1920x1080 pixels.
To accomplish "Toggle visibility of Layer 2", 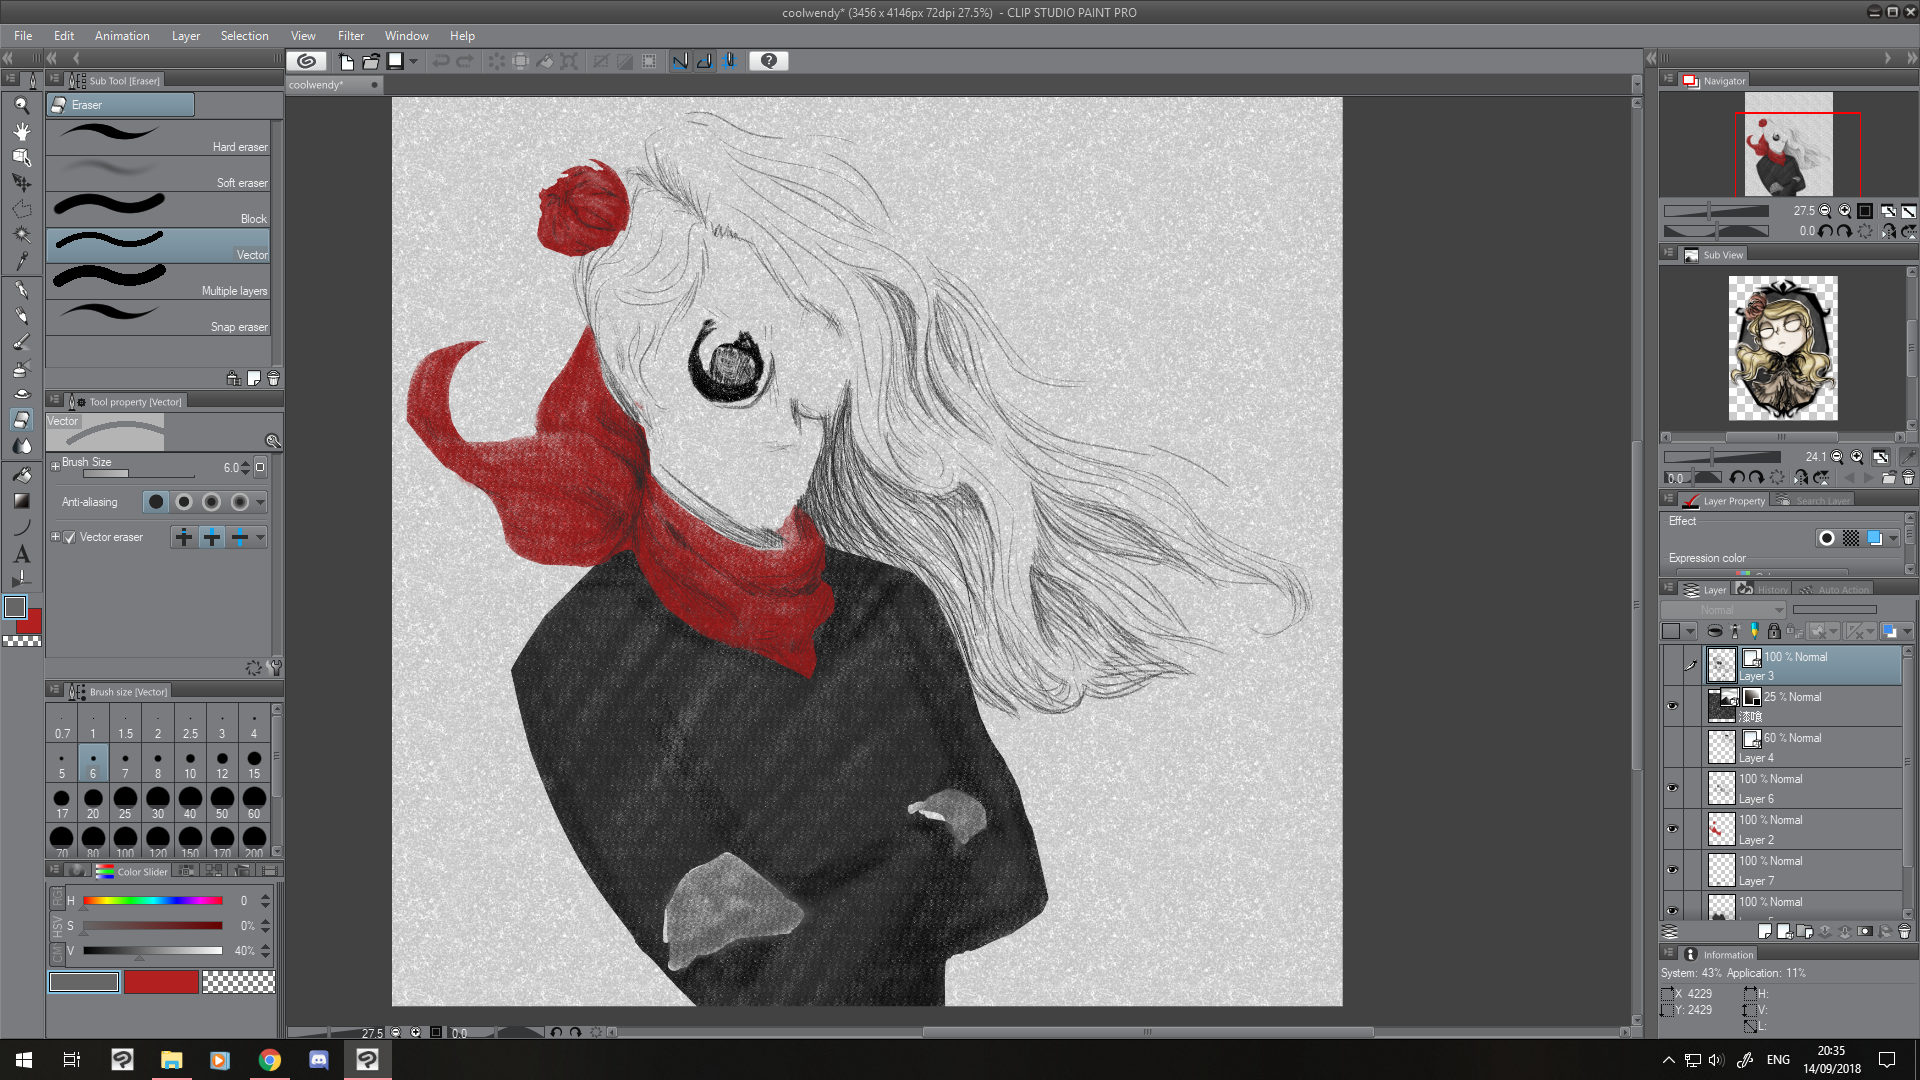I will tap(1672, 829).
